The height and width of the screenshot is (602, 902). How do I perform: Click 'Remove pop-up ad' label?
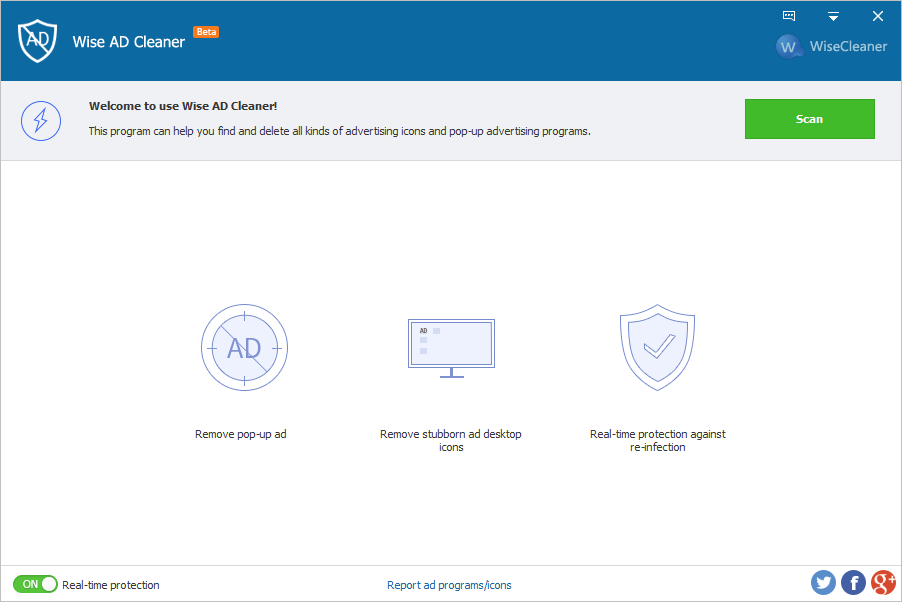(x=240, y=434)
